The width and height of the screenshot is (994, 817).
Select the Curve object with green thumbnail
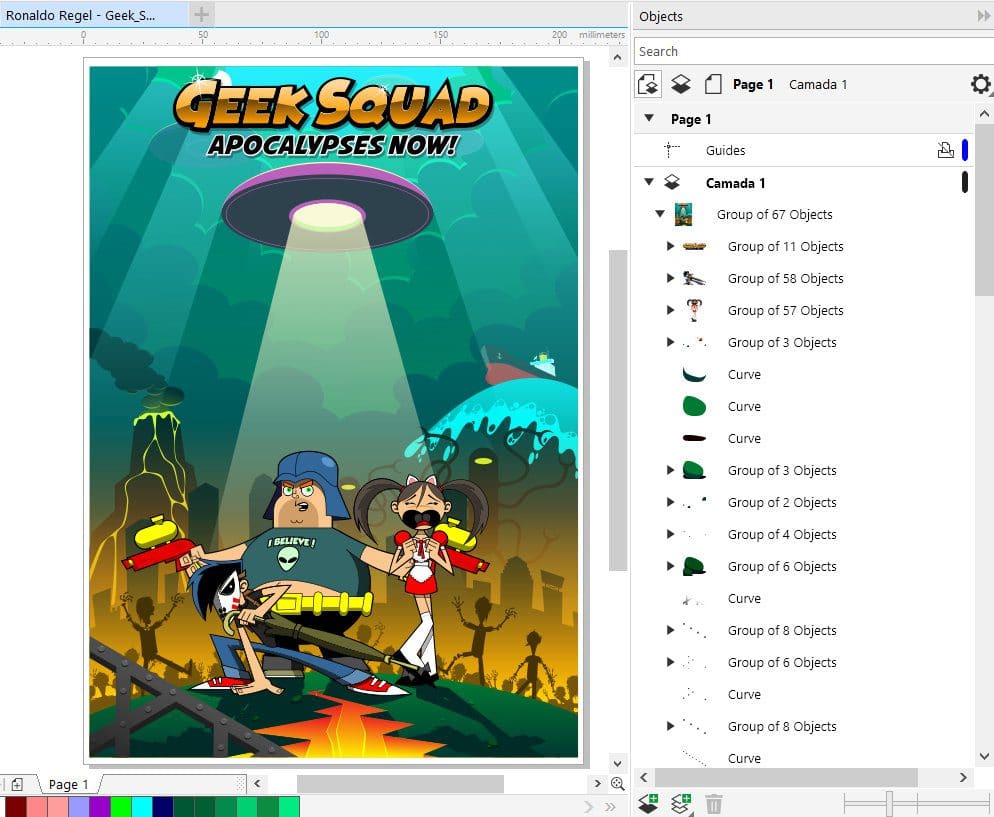745,406
